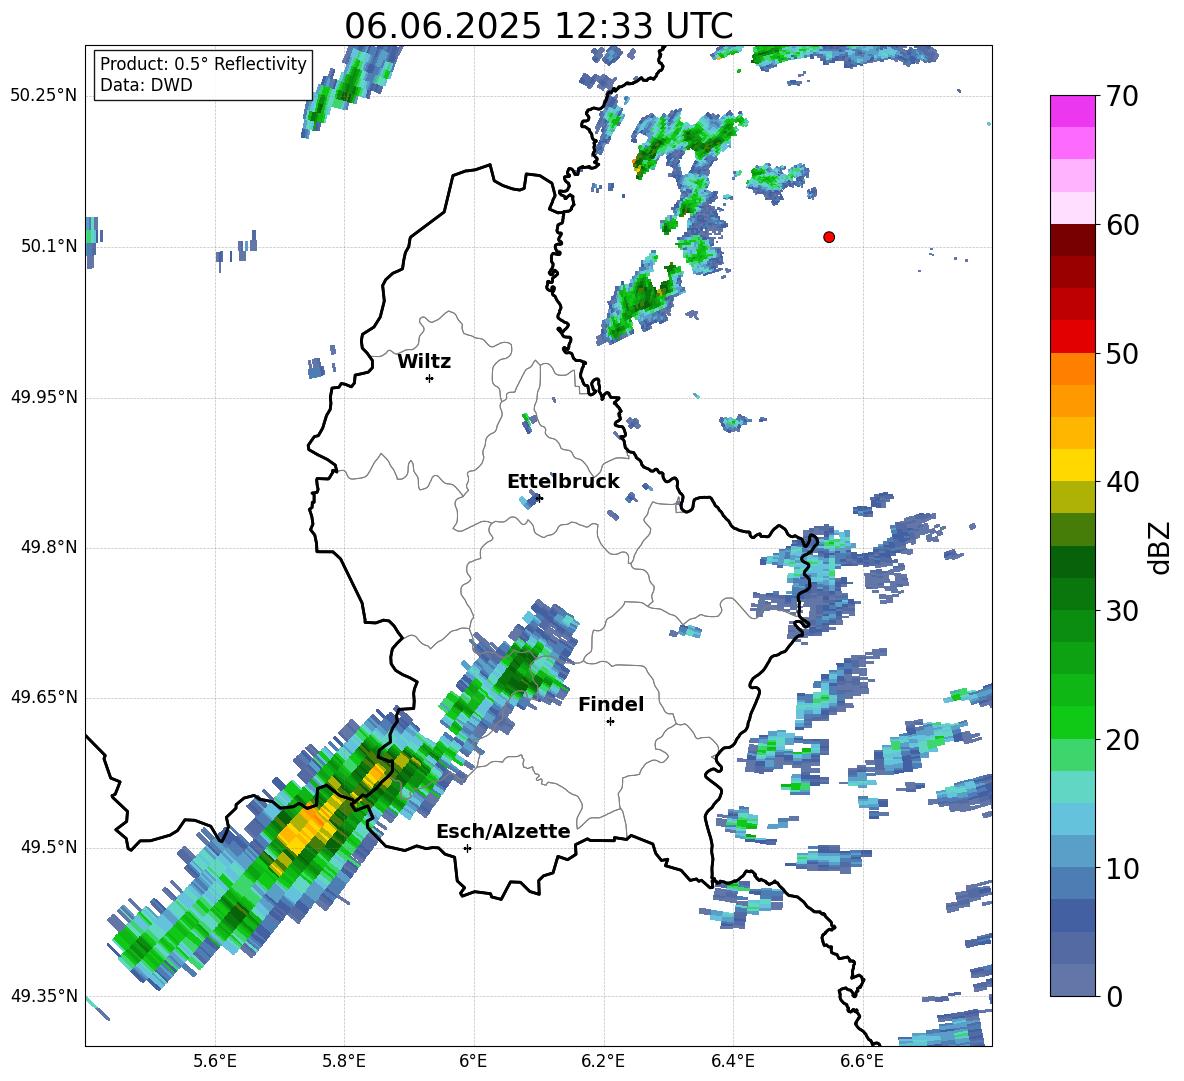Pick the dark maroon colorbar swatch below 60
The height and width of the screenshot is (1081, 1184).
pyautogui.click(x=1072, y=241)
